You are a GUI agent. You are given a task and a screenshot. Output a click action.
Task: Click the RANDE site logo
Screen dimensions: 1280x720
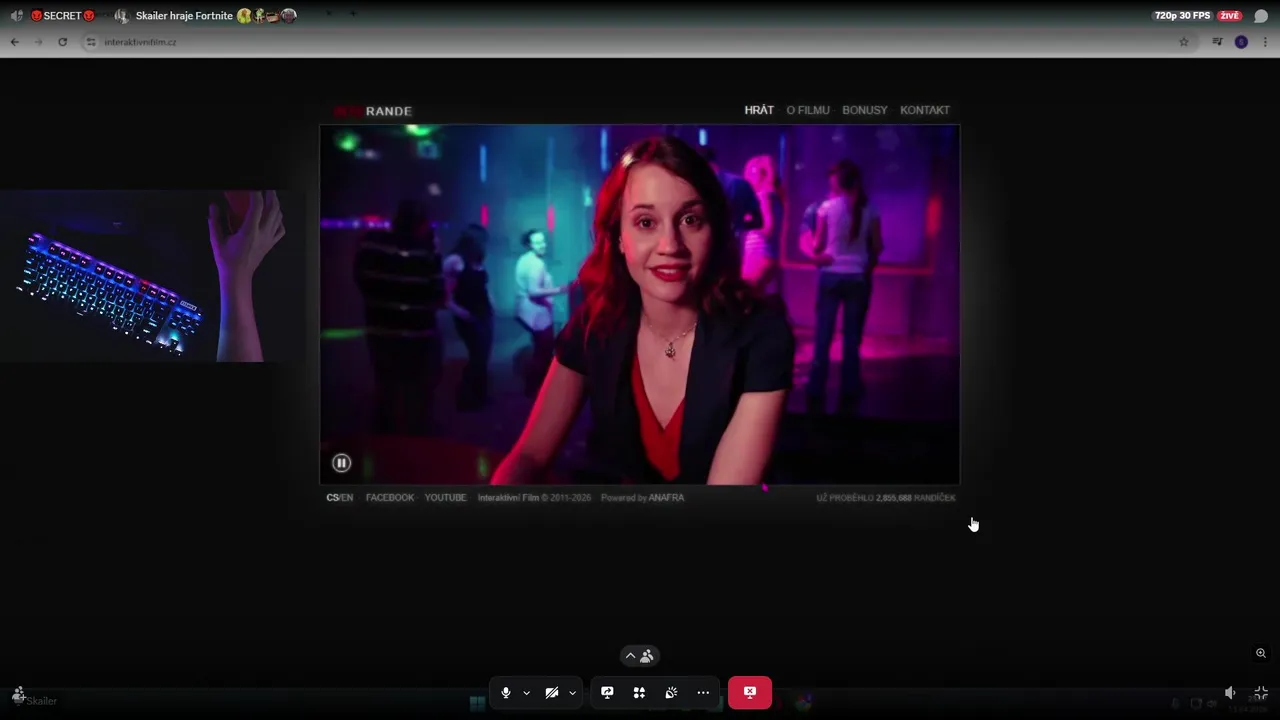tap(373, 111)
